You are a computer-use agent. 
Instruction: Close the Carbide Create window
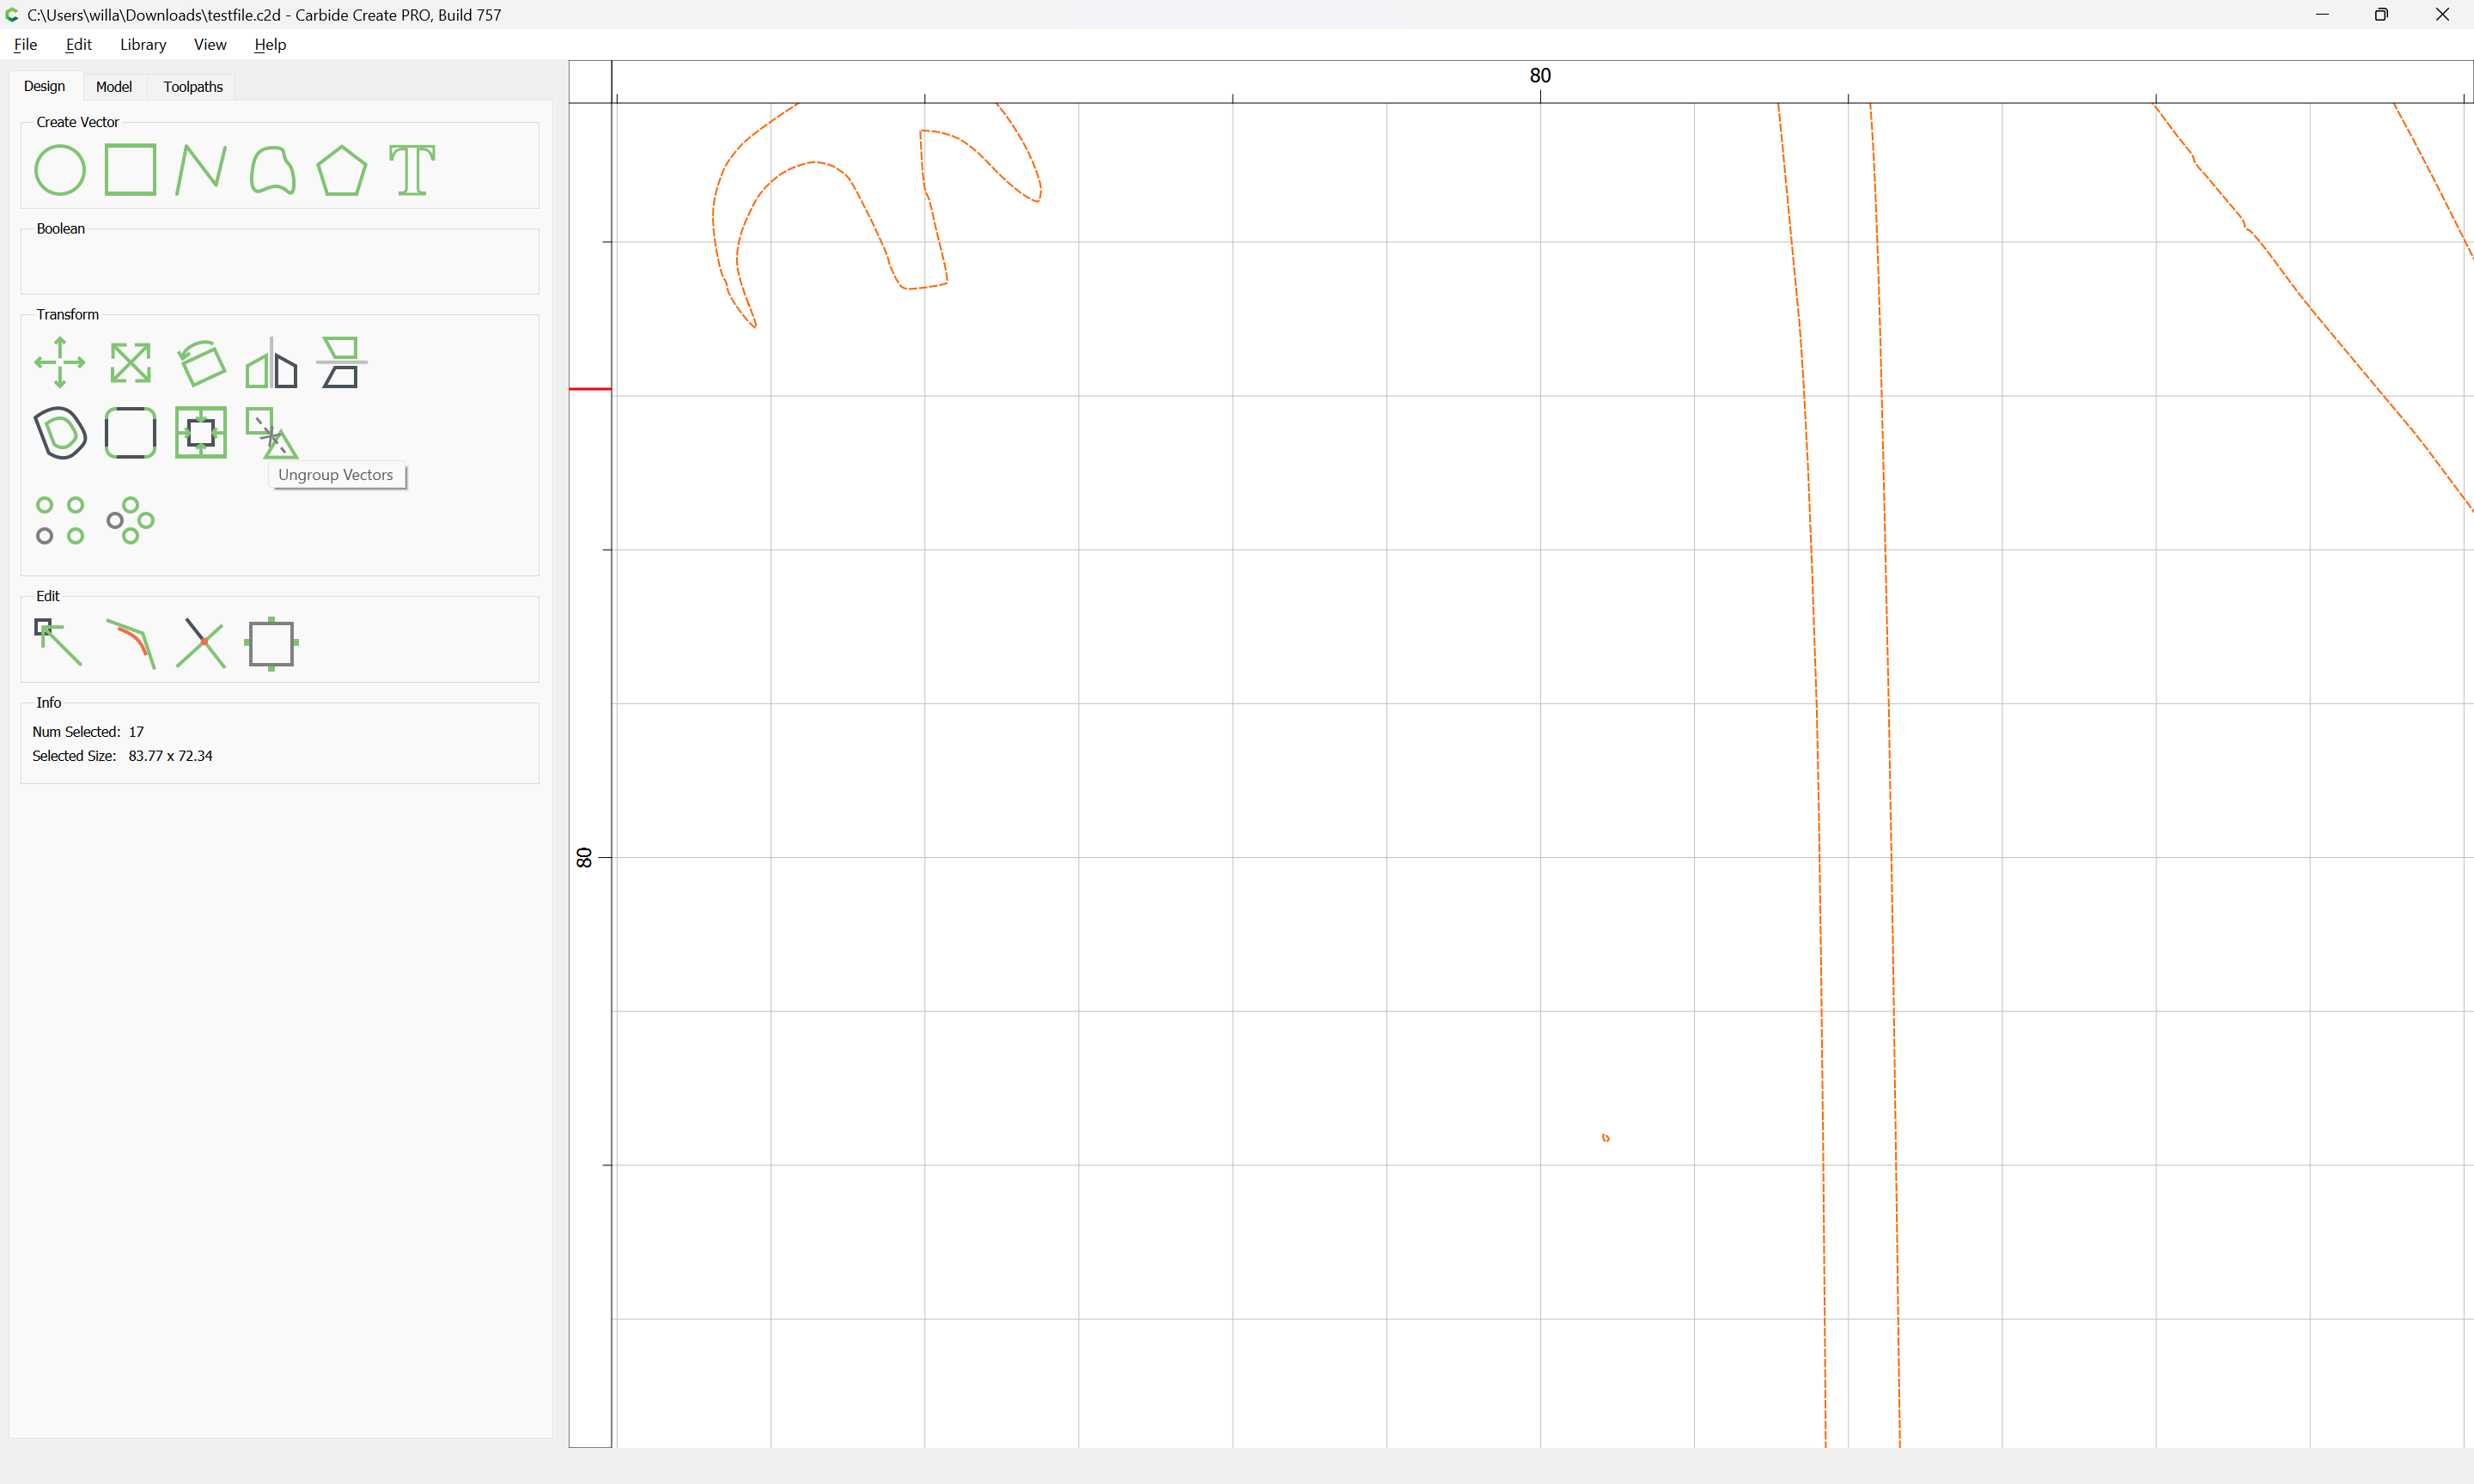click(2442, 14)
